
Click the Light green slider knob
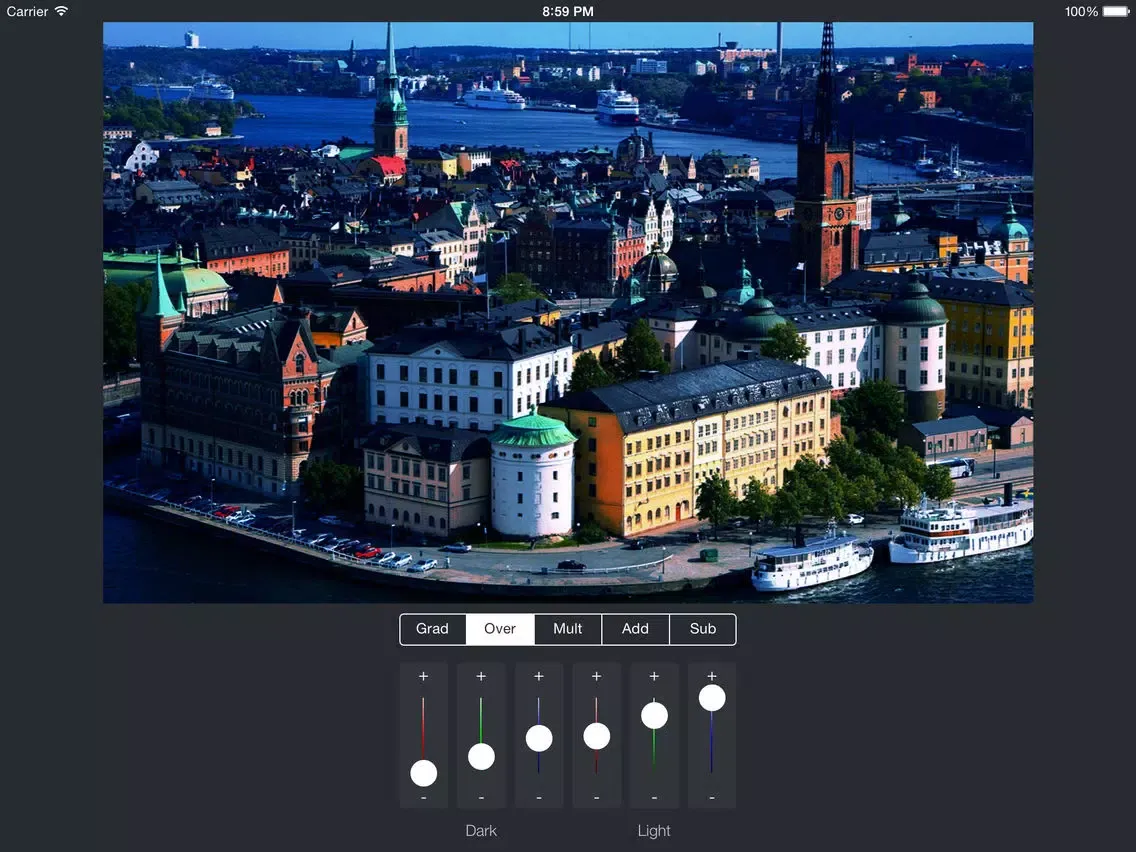coord(654,716)
